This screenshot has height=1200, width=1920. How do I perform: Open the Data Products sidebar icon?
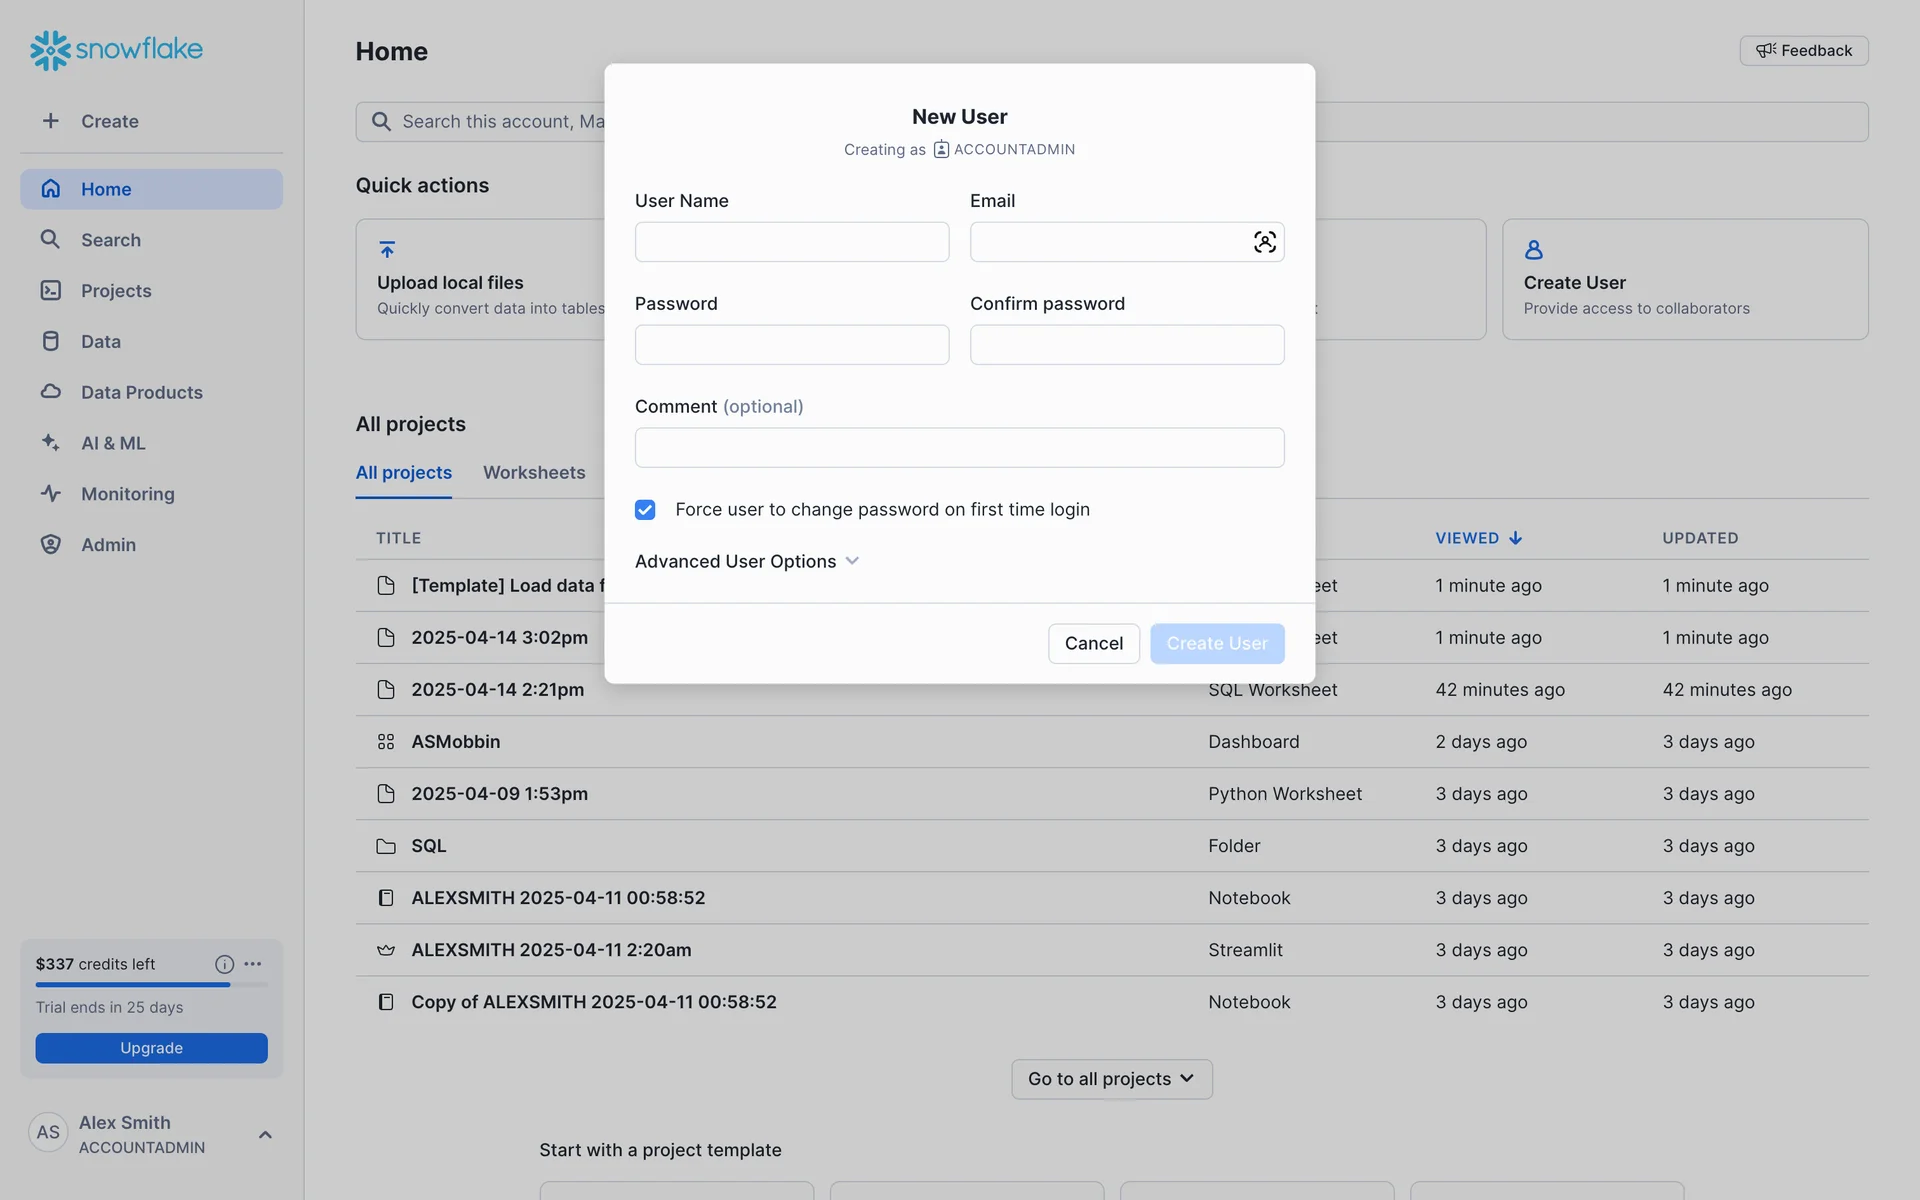pyautogui.click(x=50, y=392)
